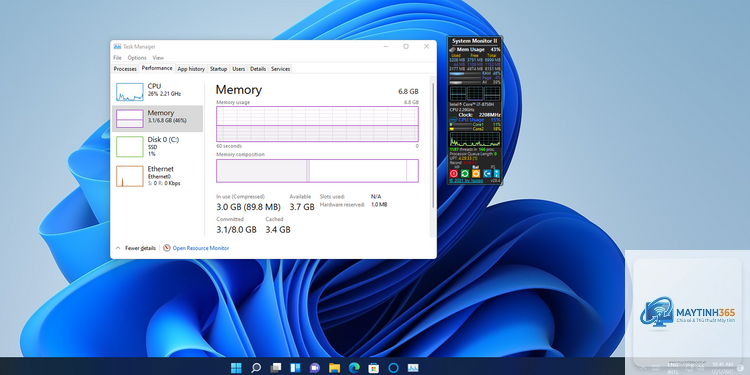Click the 'Slots used' label
750x375 pixels.
coord(332,197)
